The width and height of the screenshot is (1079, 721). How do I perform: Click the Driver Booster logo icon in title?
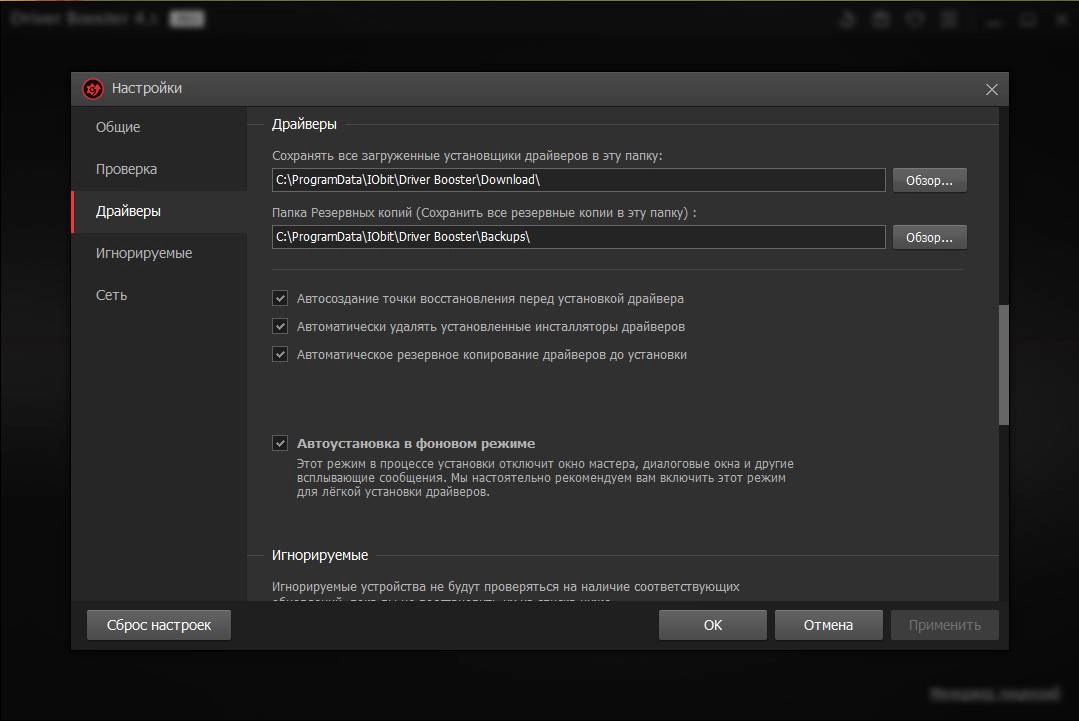[93, 89]
